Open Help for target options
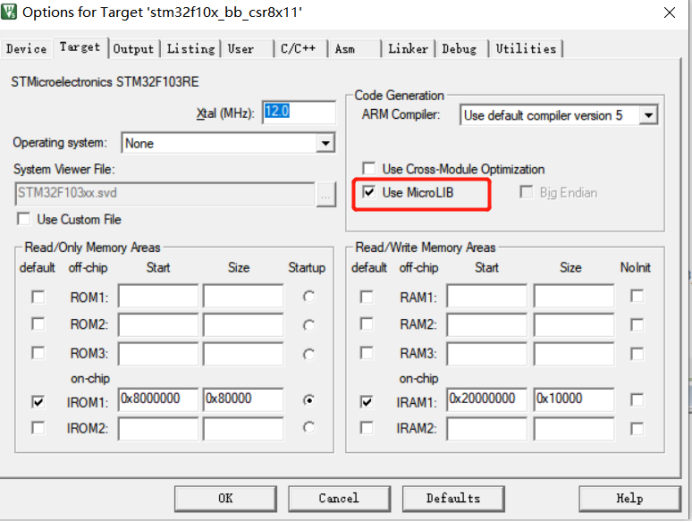This screenshot has width=692, height=522. [630, 499]
